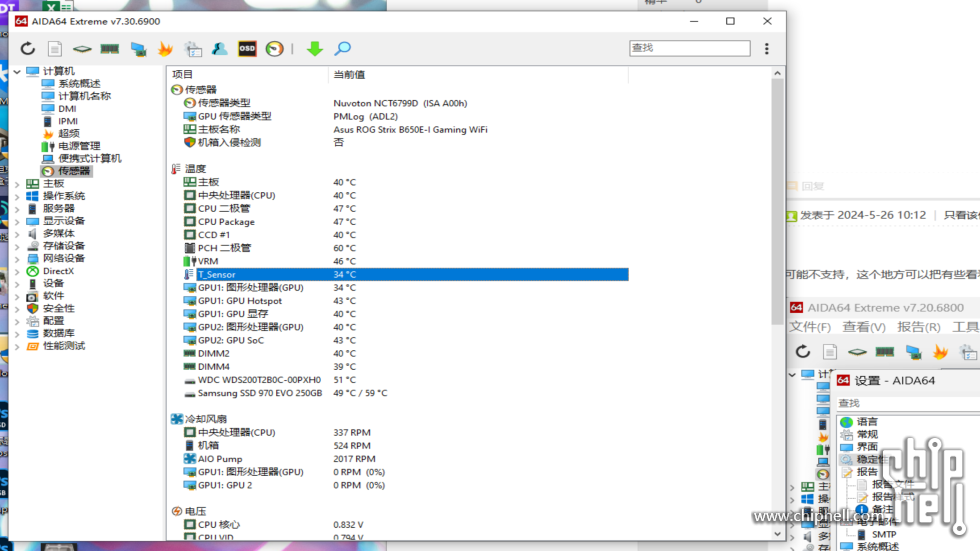Select IPMI in the tree
980x551 pixels.
point(68,121)
